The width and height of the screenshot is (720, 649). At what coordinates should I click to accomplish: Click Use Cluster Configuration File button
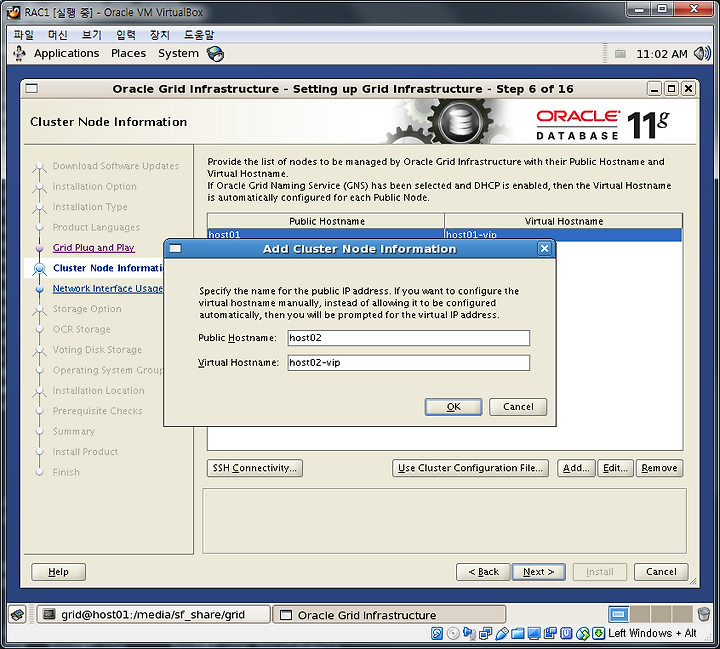(470, 468)
